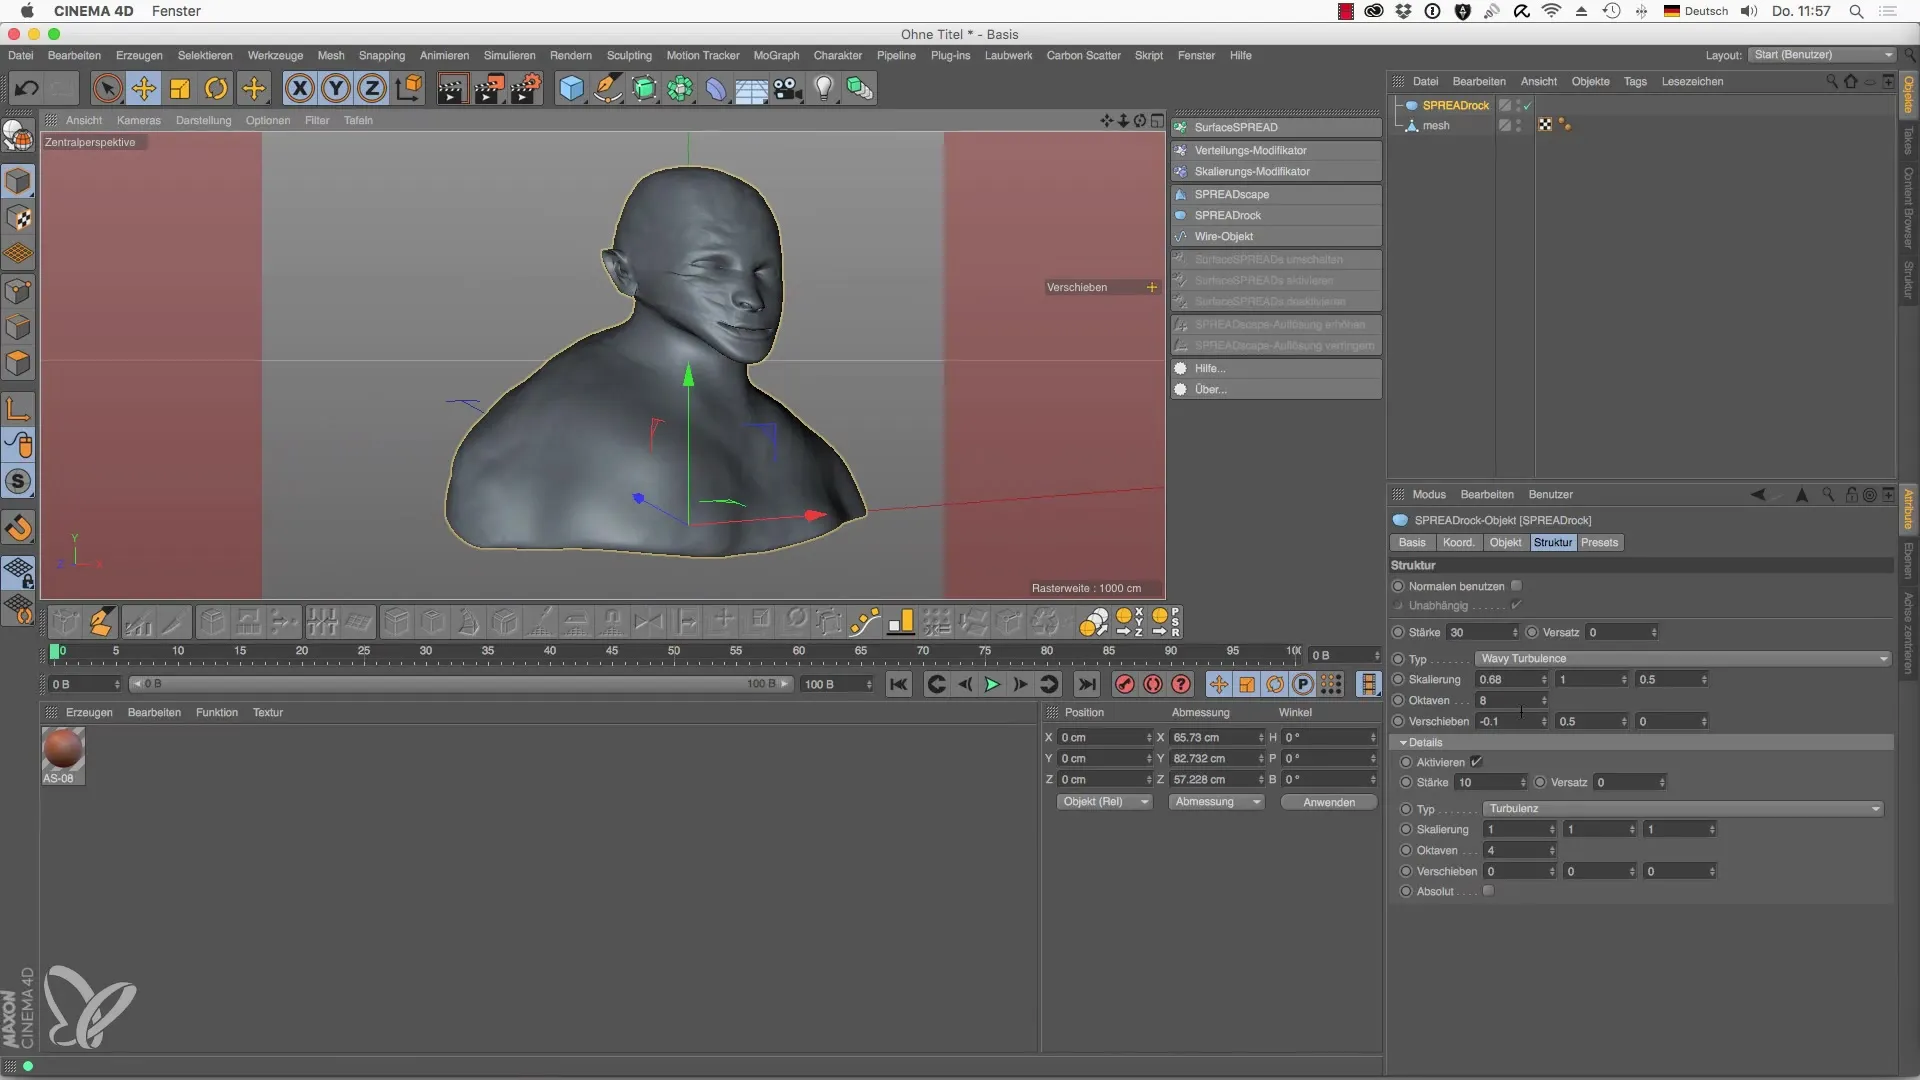Click the Live Selection arrow tool
Viewport: 1920px width, 1080px height.
(107, 88)
